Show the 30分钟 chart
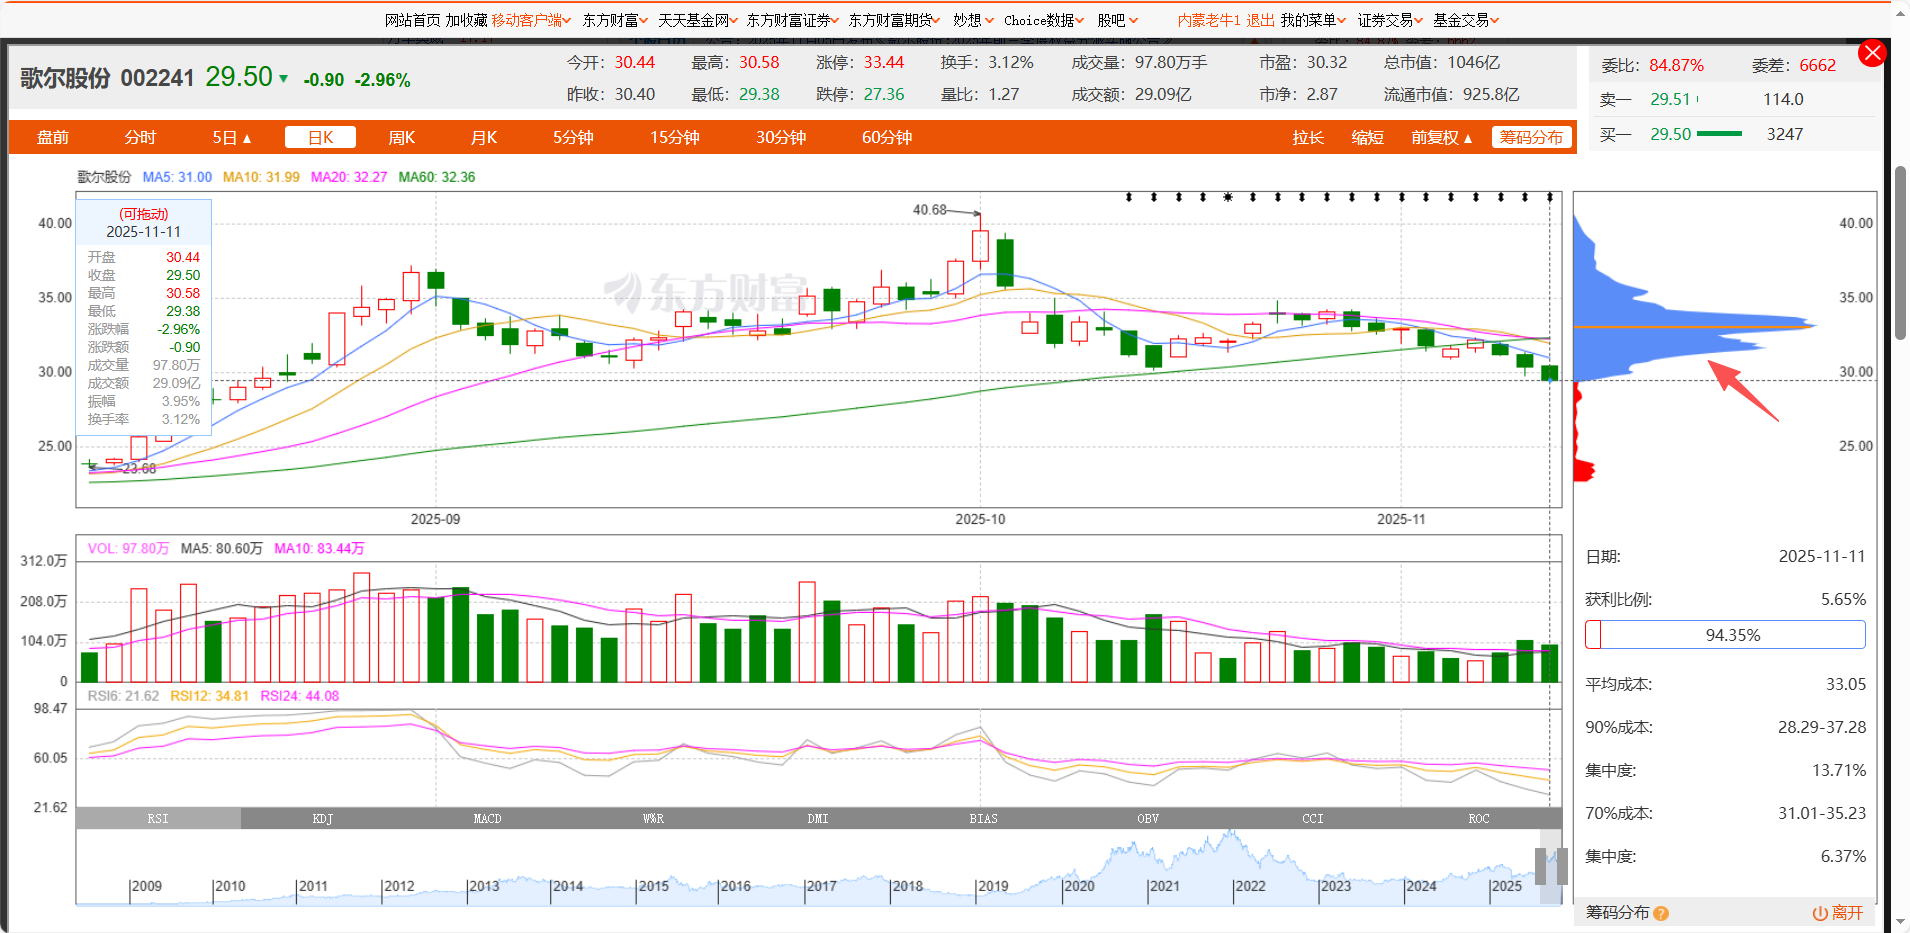This screenshot has width=1910, height=933. (x=781, y=138)
